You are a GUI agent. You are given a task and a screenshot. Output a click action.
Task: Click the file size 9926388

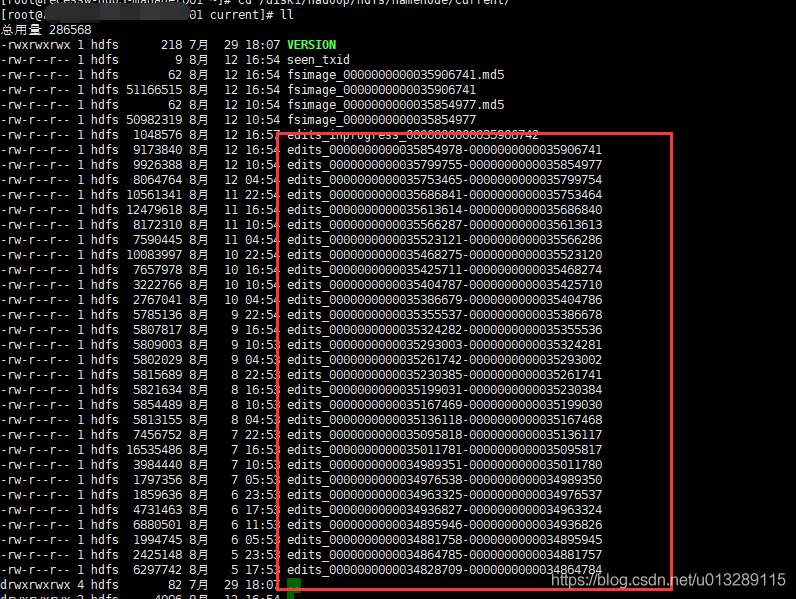157,165
